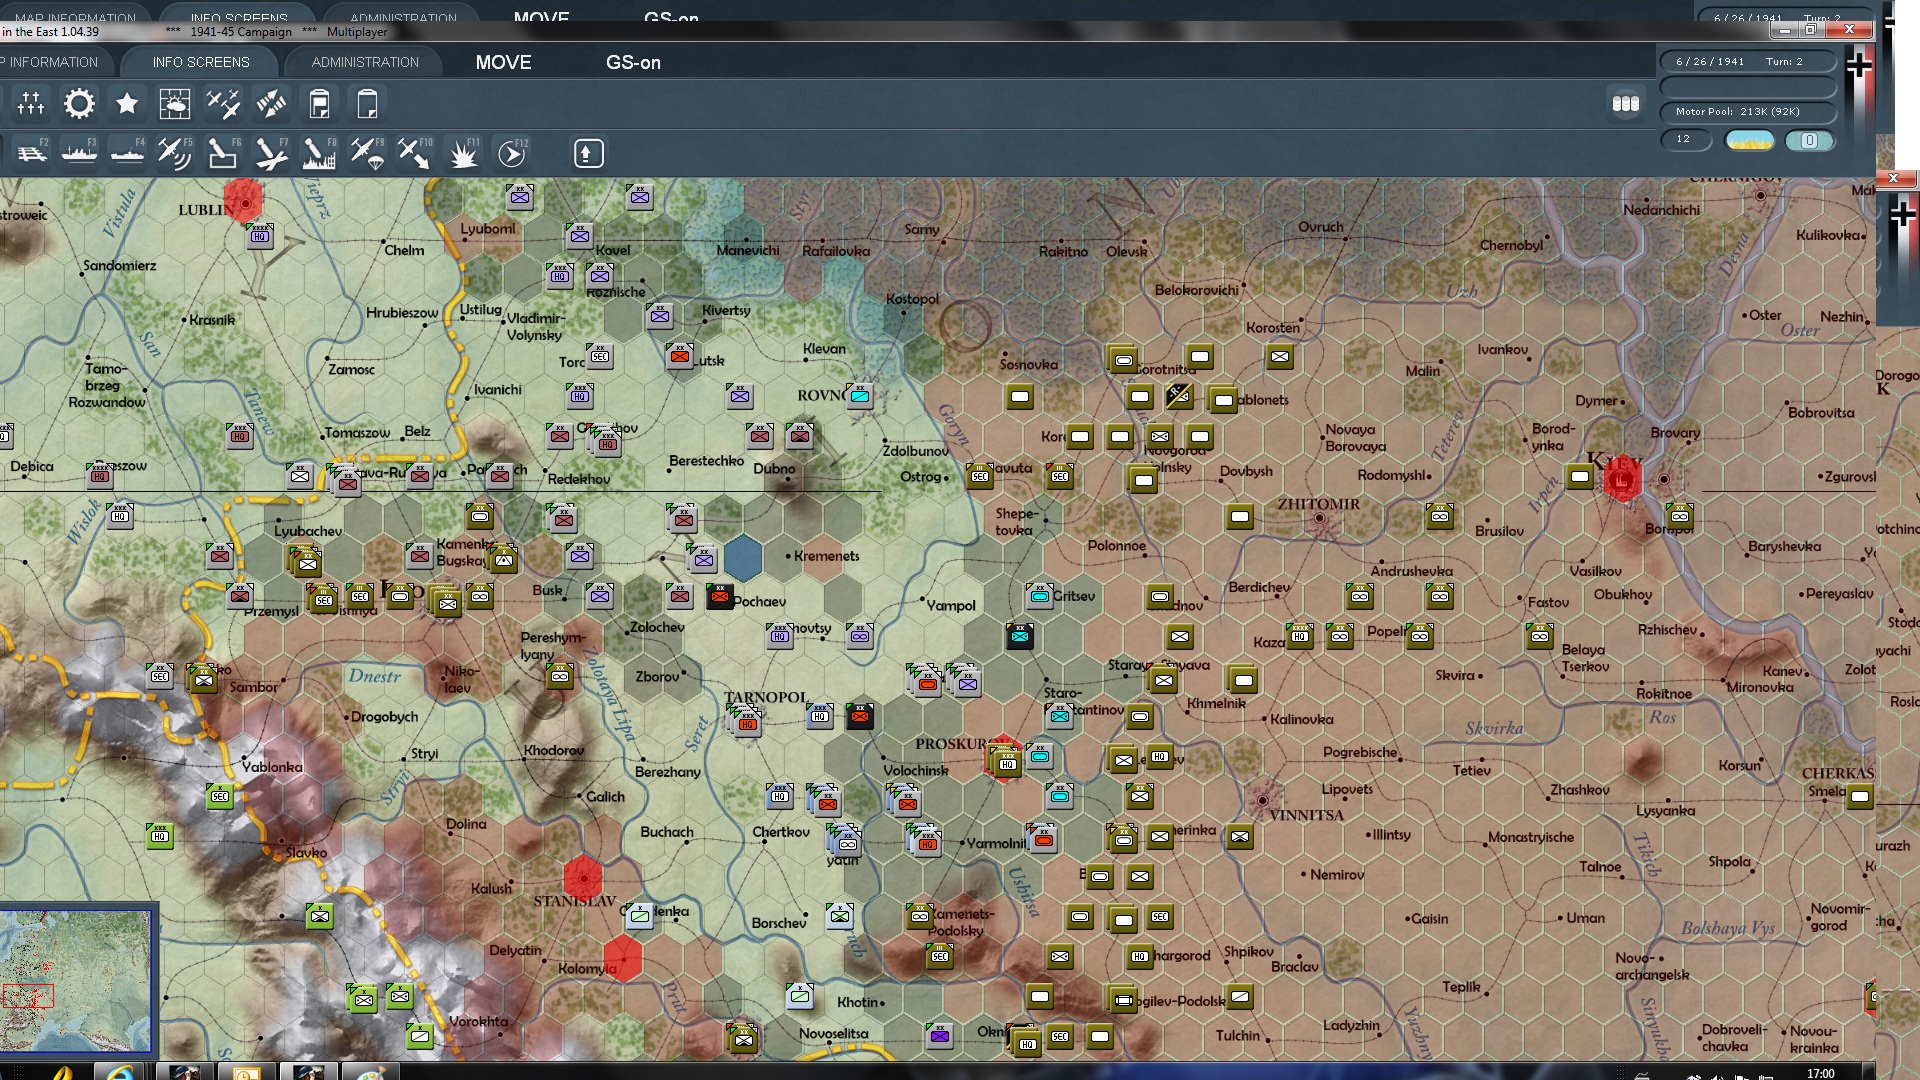Click the crossed arrows toolbar icon
Screen dimensions: 1920x1080
pyautogui.click(x=271, y=103)
